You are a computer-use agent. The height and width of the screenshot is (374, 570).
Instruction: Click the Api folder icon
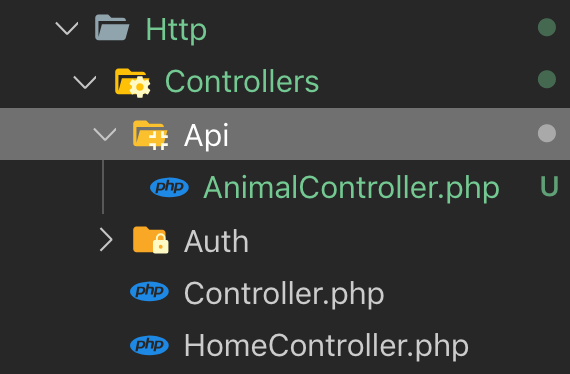point(150,135)
